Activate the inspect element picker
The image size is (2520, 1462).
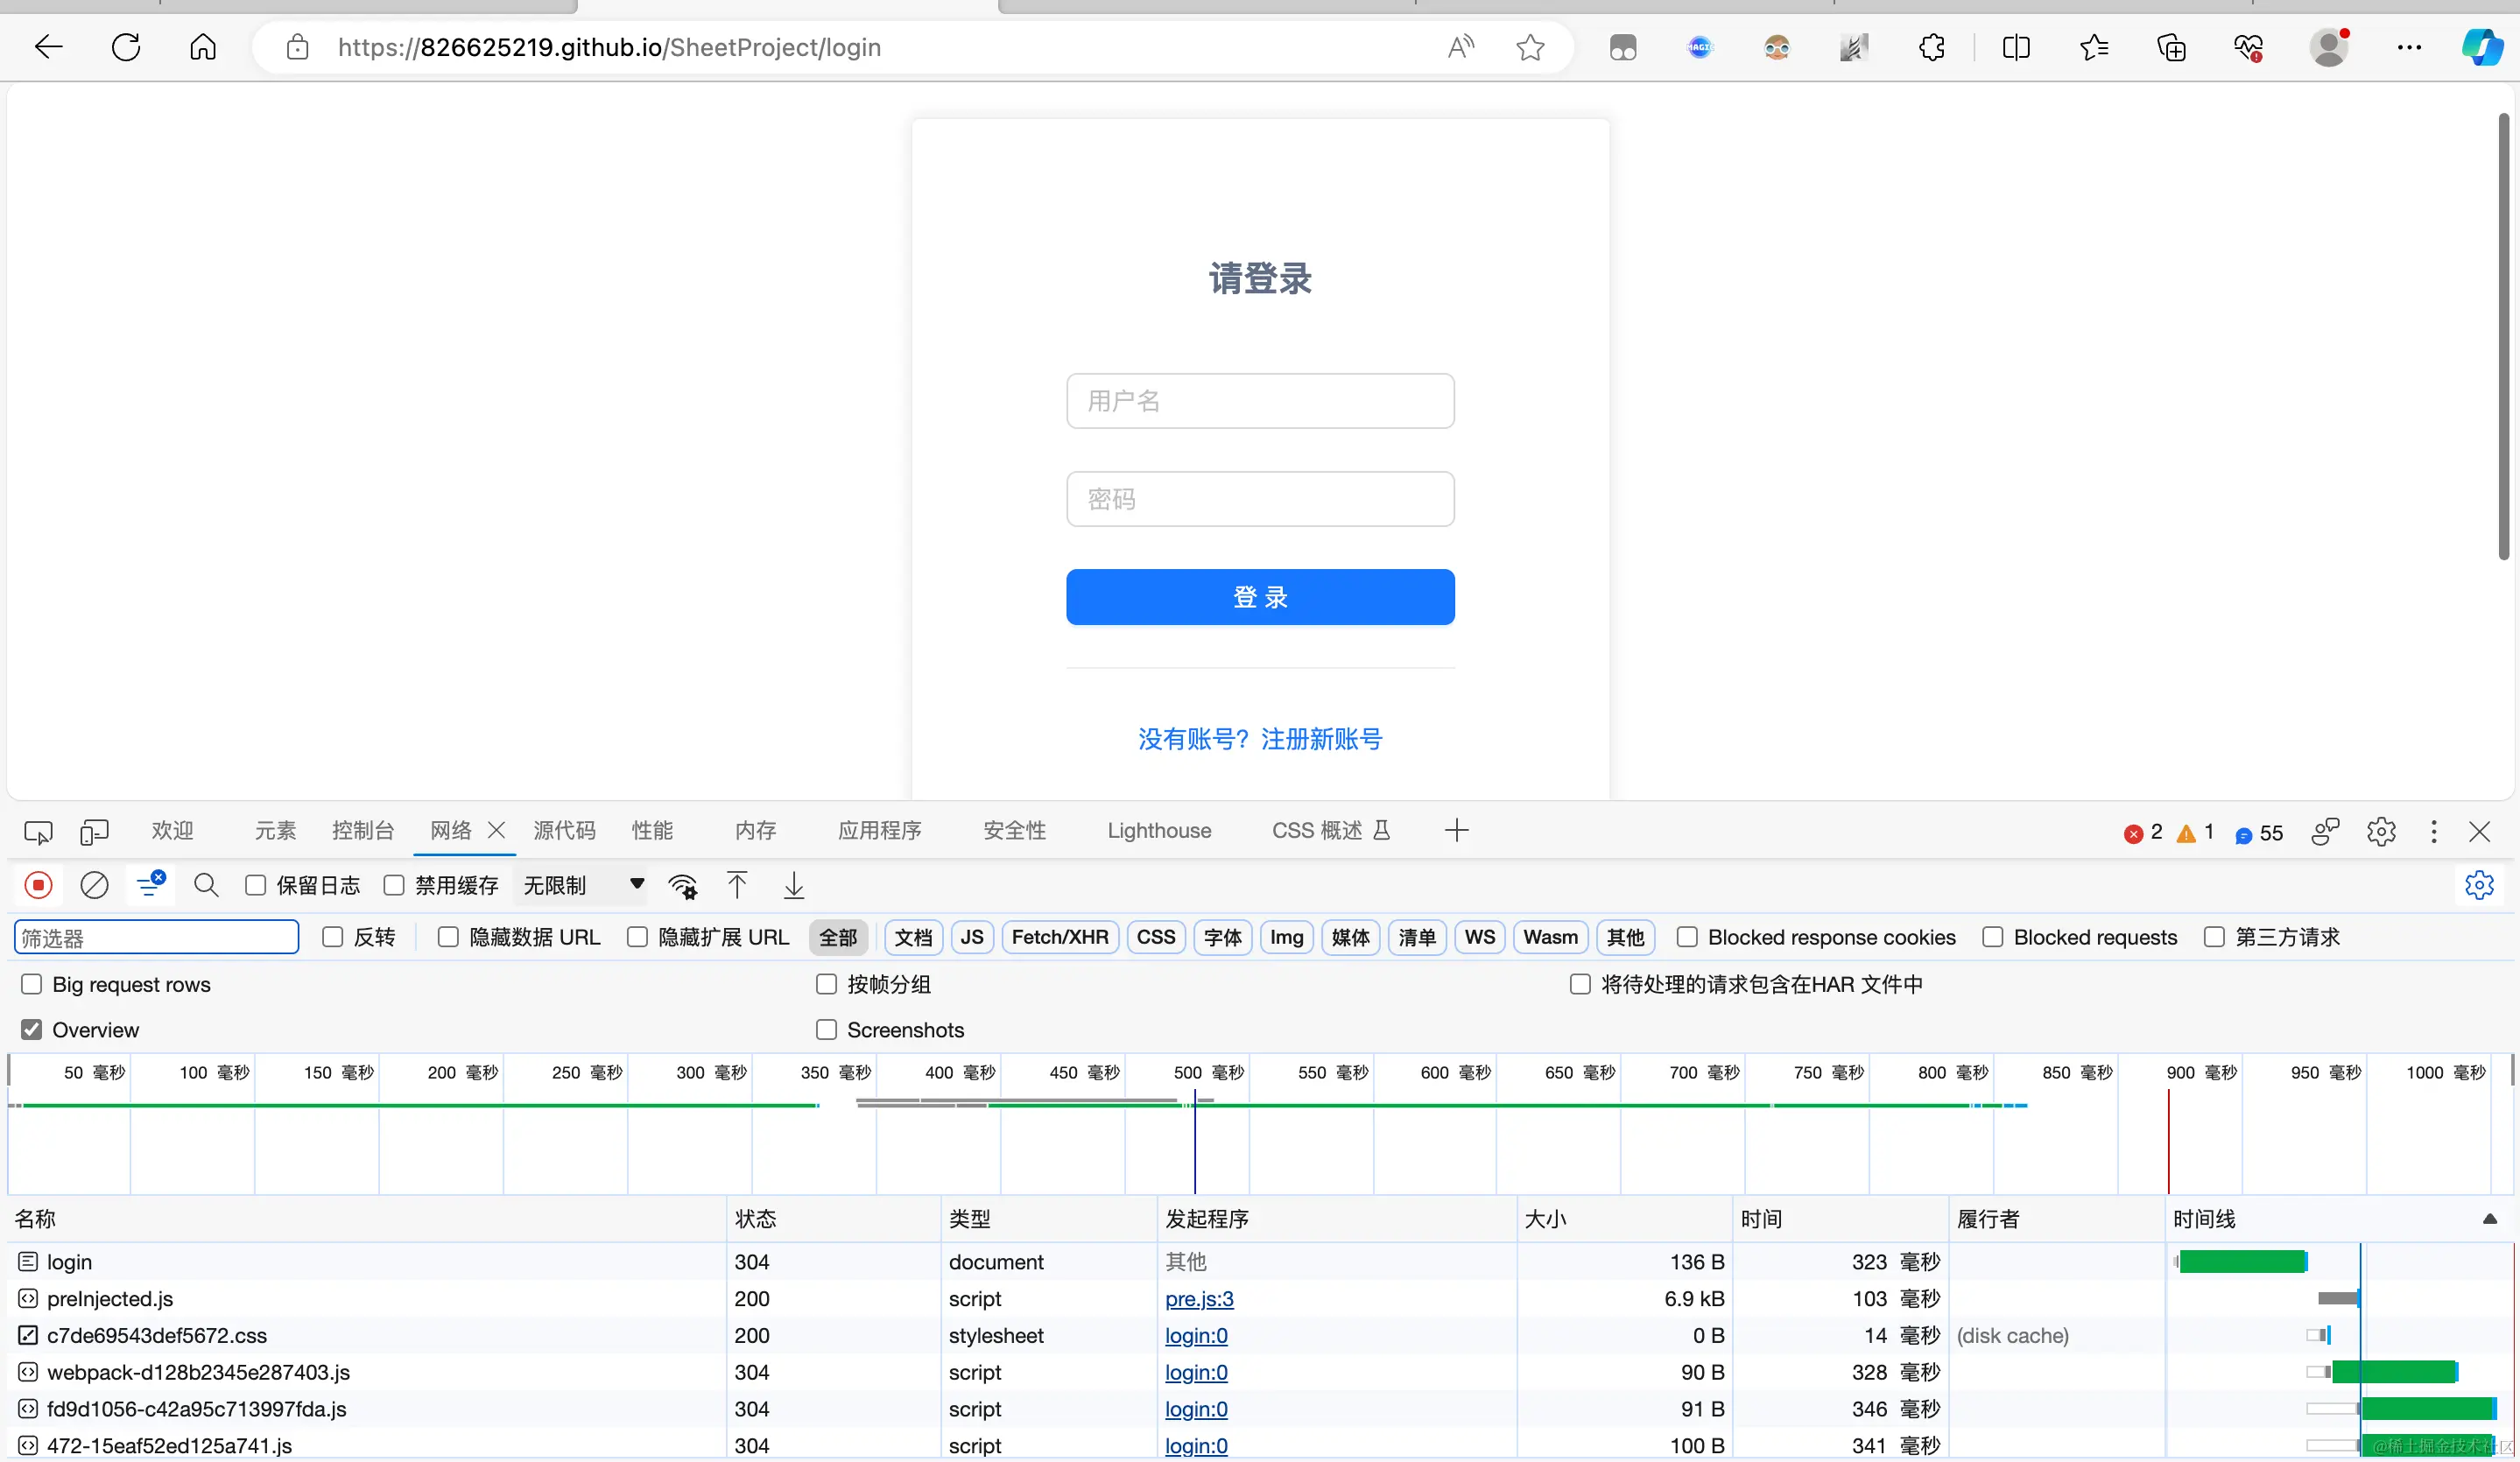[x=38, y=831]
